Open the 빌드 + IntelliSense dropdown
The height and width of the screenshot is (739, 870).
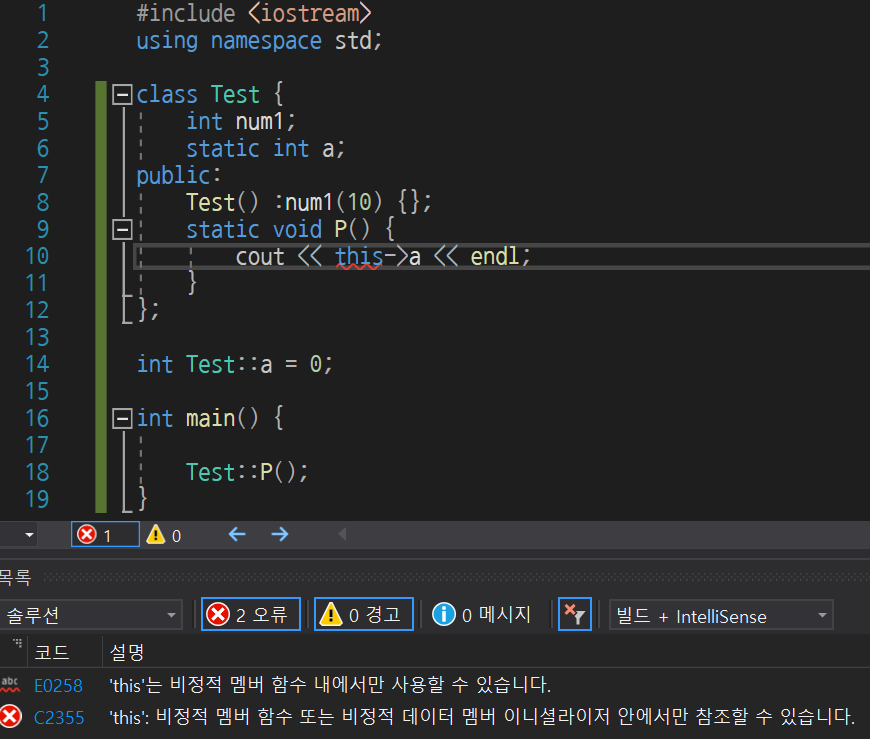click(x=721, y=615)
